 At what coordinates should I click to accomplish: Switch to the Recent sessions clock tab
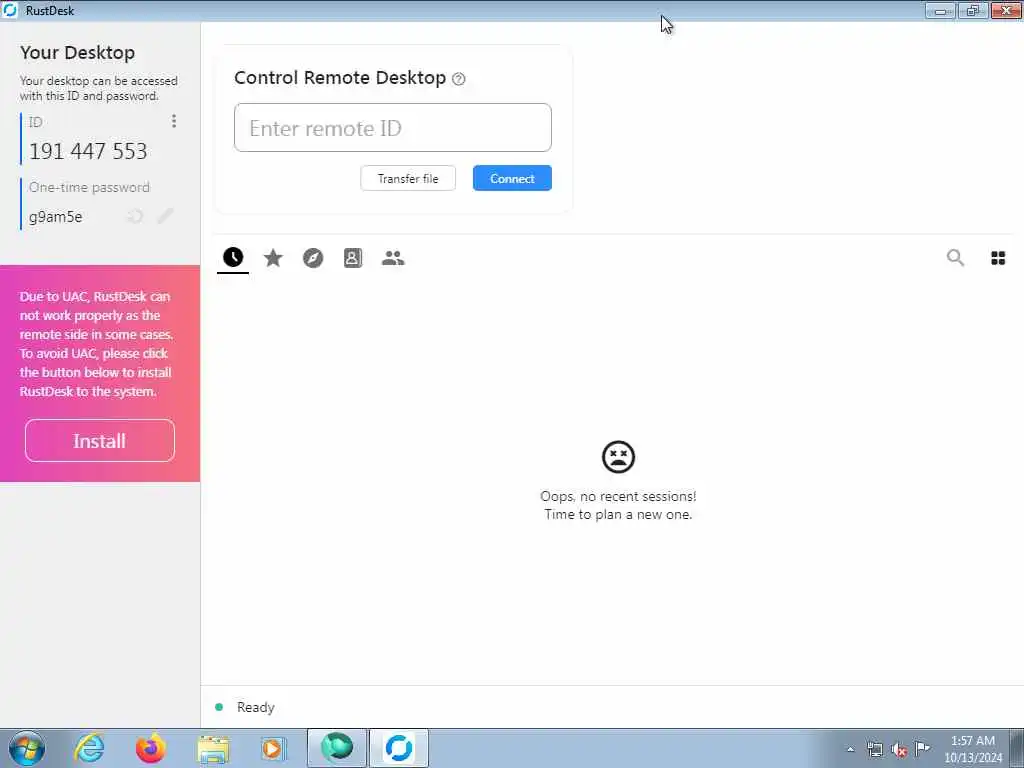coord(233,257)
